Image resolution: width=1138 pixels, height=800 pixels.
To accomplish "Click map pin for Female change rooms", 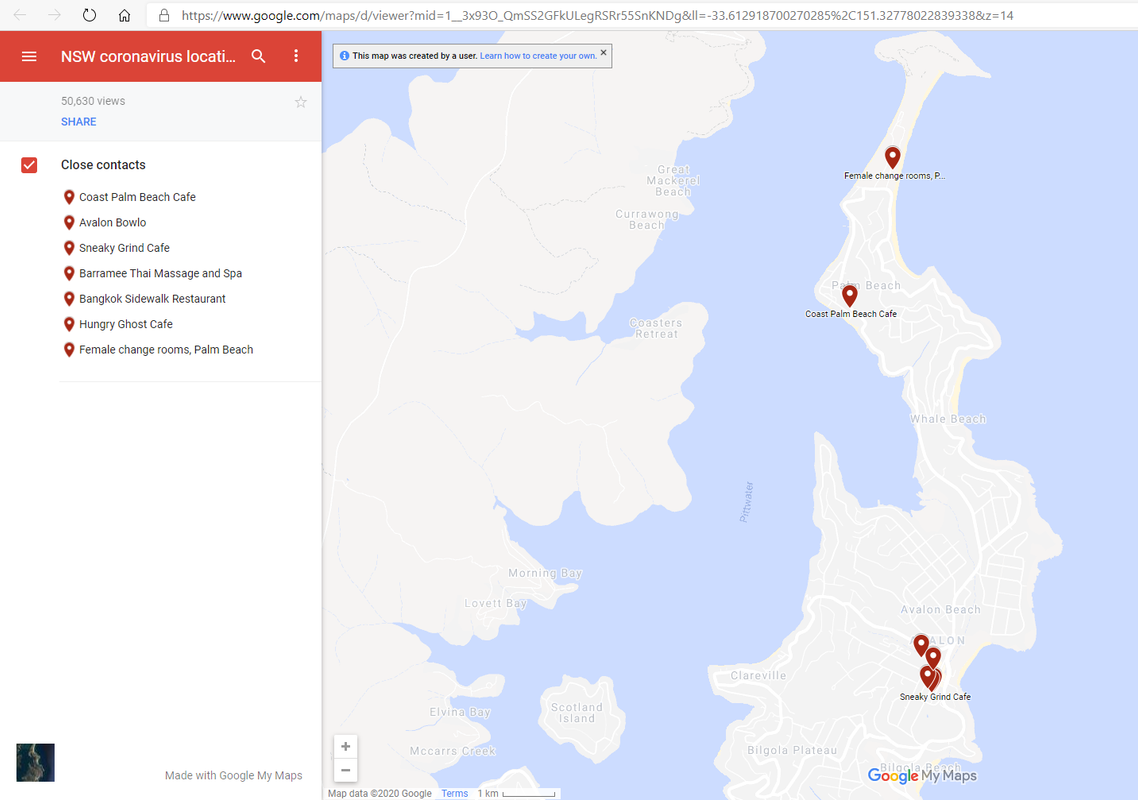I will click(x=893, y=157).
